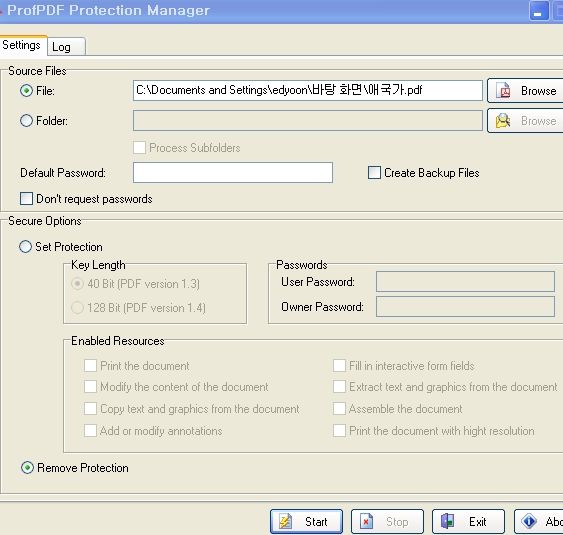Check Assemble the document option
Viewport: 563px width, 535px height.
click(339, 409)
